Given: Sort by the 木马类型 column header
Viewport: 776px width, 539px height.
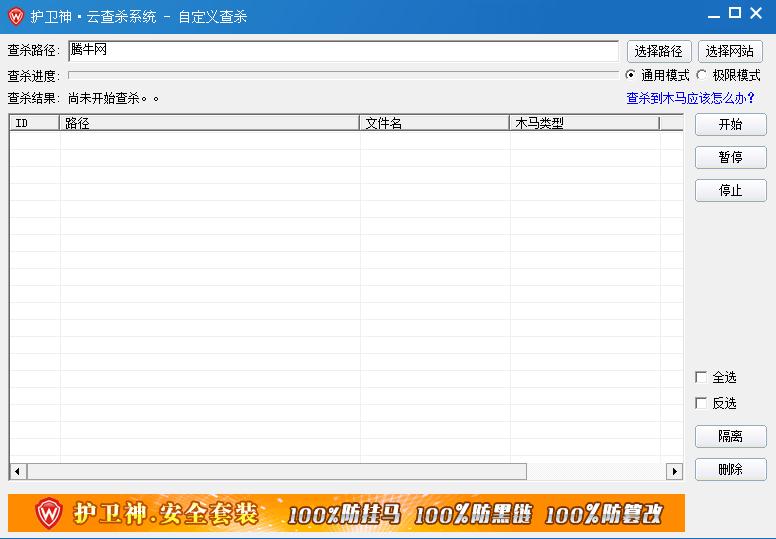Looking at the screenshot, I should (x=584, y=123).
